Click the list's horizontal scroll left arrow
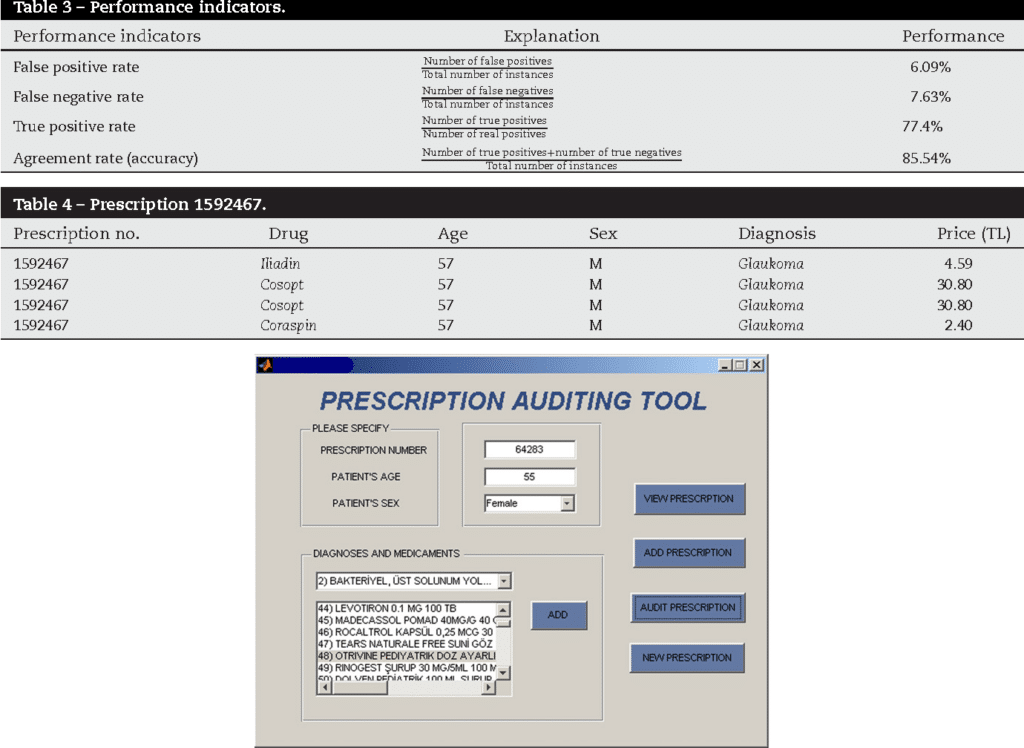The height and width of the screenshot is (748, 1024). [325, 688]
